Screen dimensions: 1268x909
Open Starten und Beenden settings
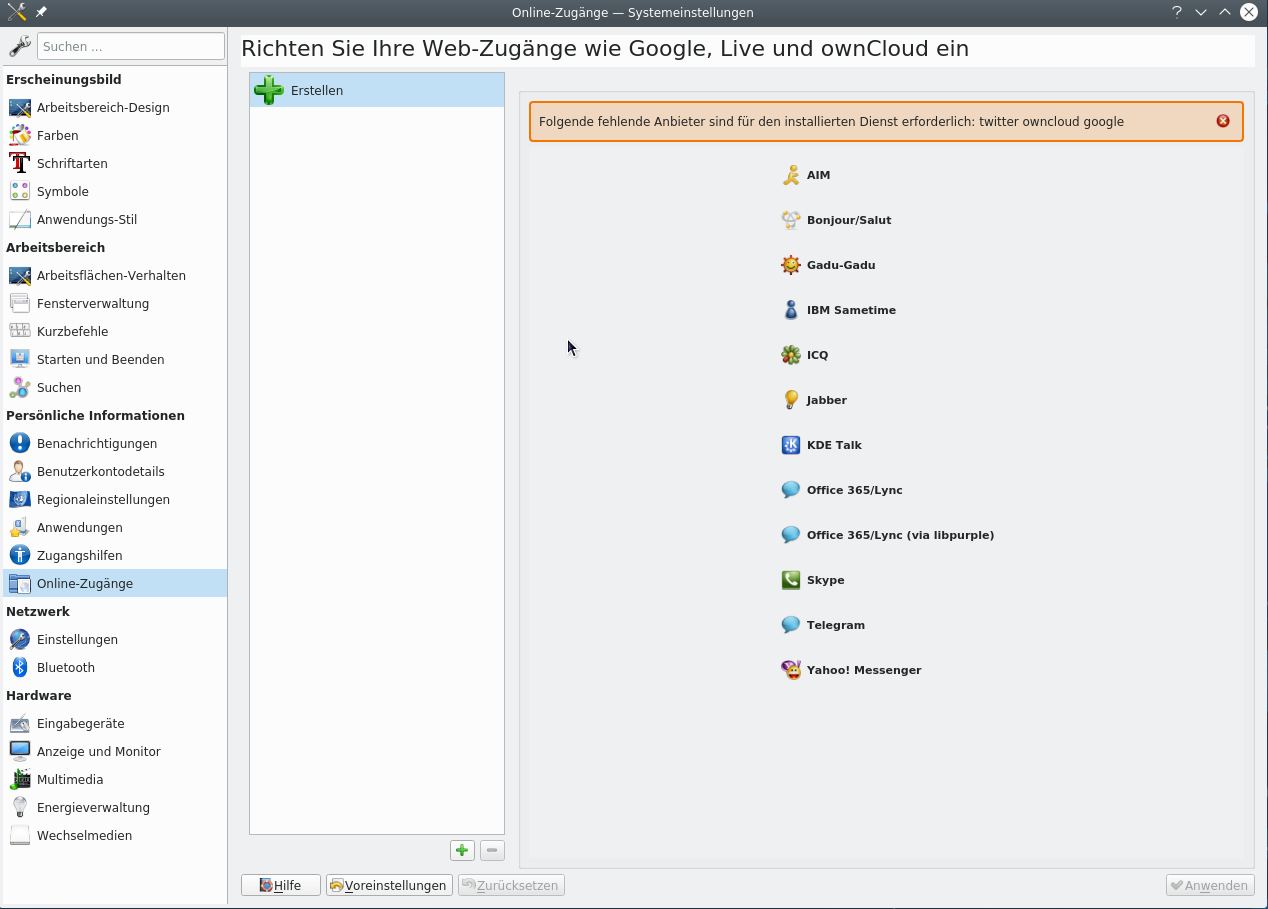(115, 359)
